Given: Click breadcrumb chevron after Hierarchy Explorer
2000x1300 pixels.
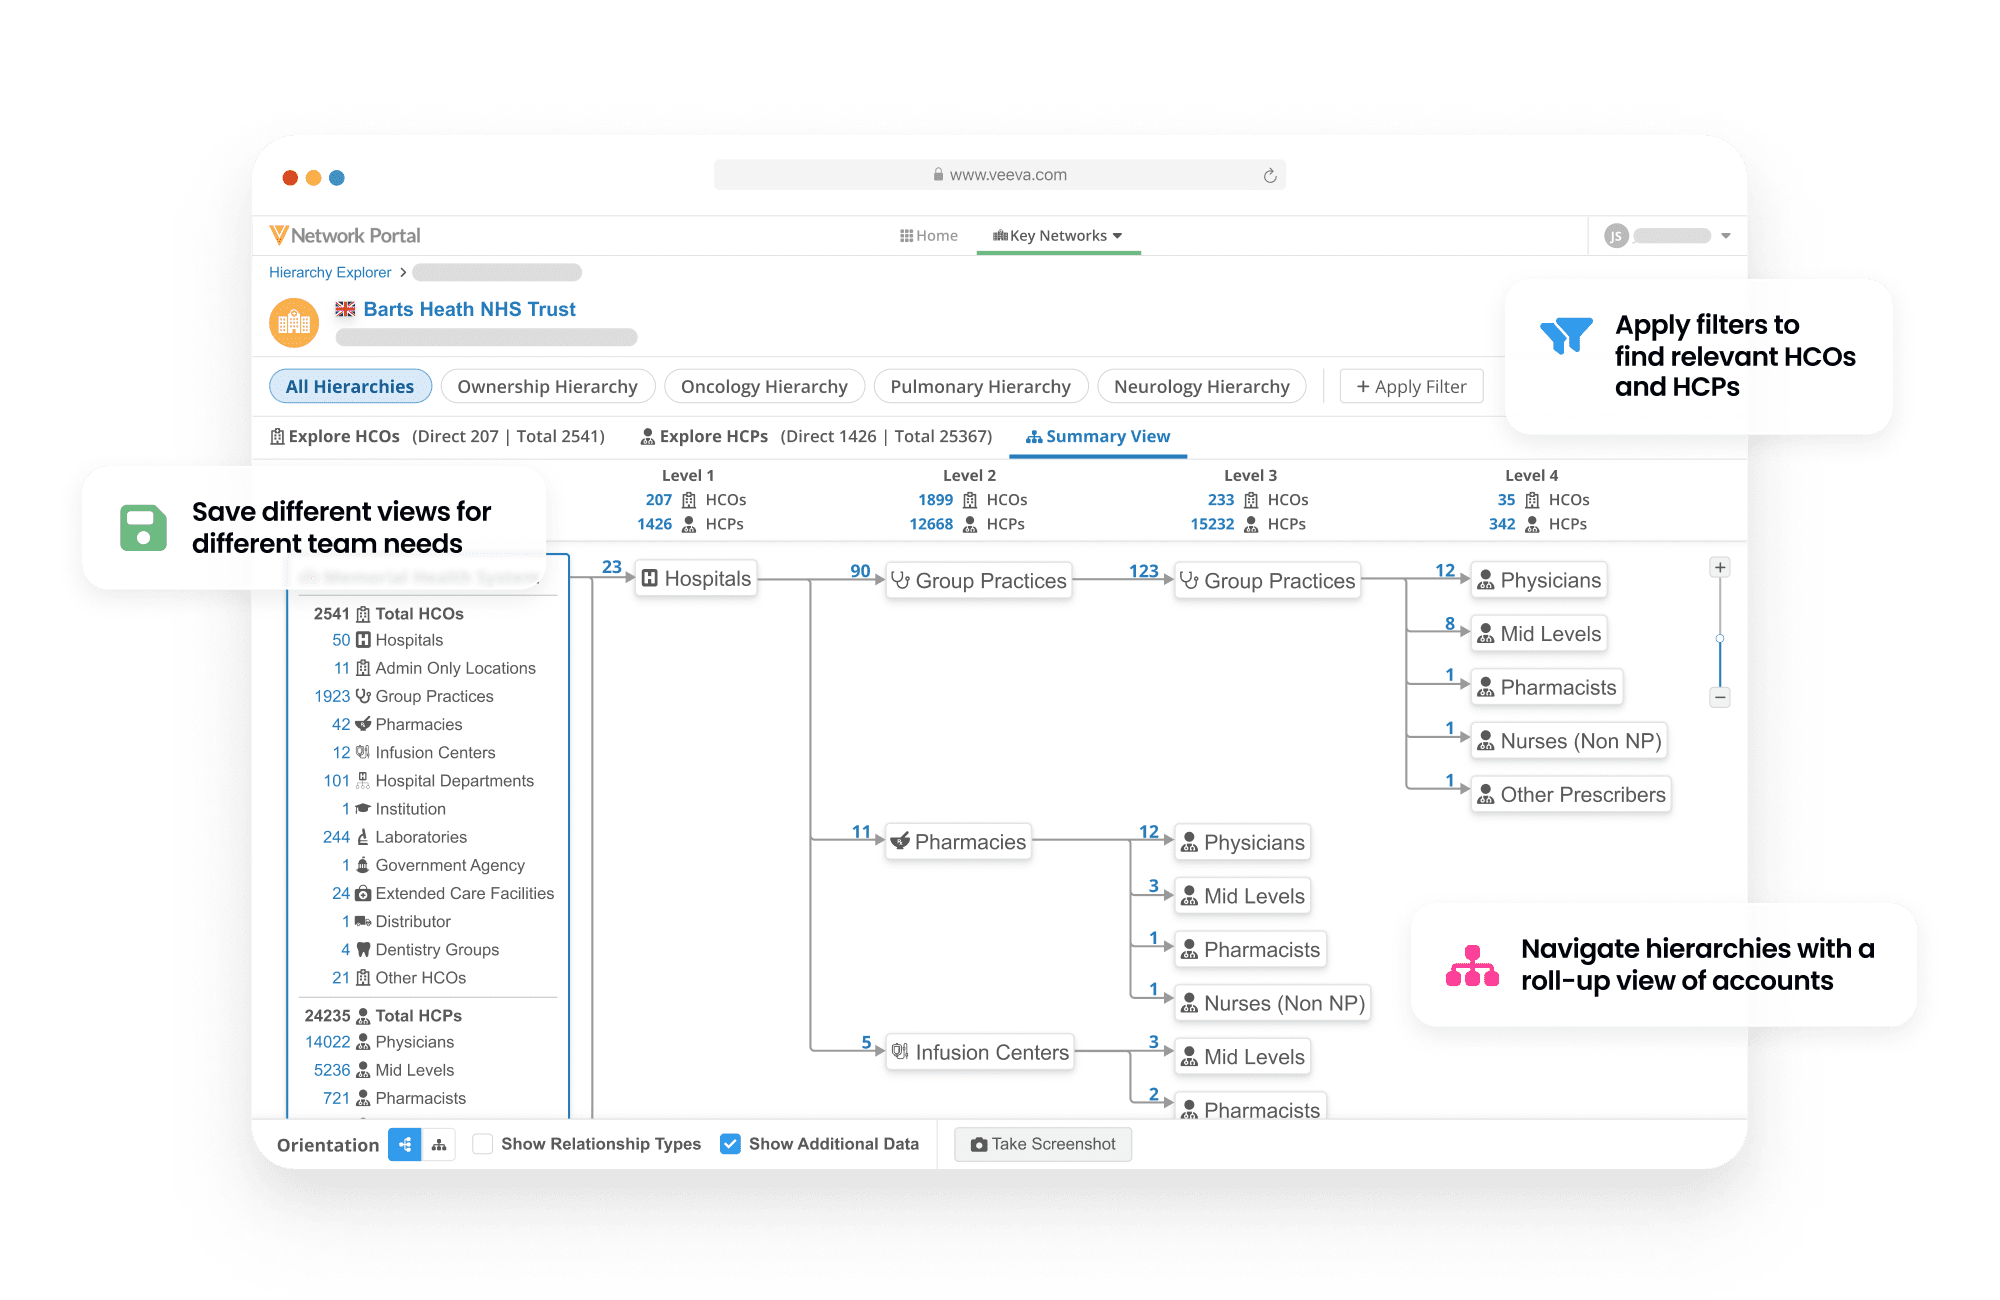Looking at the screenshot, I should 403,272.
